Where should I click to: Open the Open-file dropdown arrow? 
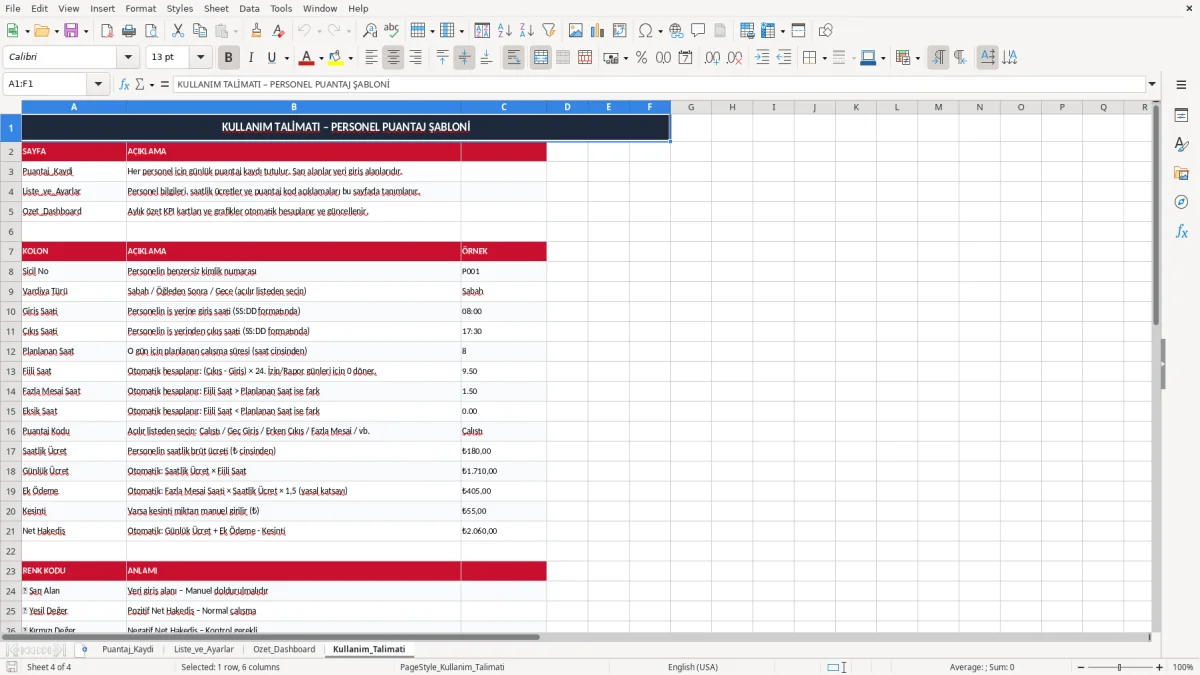55,31
